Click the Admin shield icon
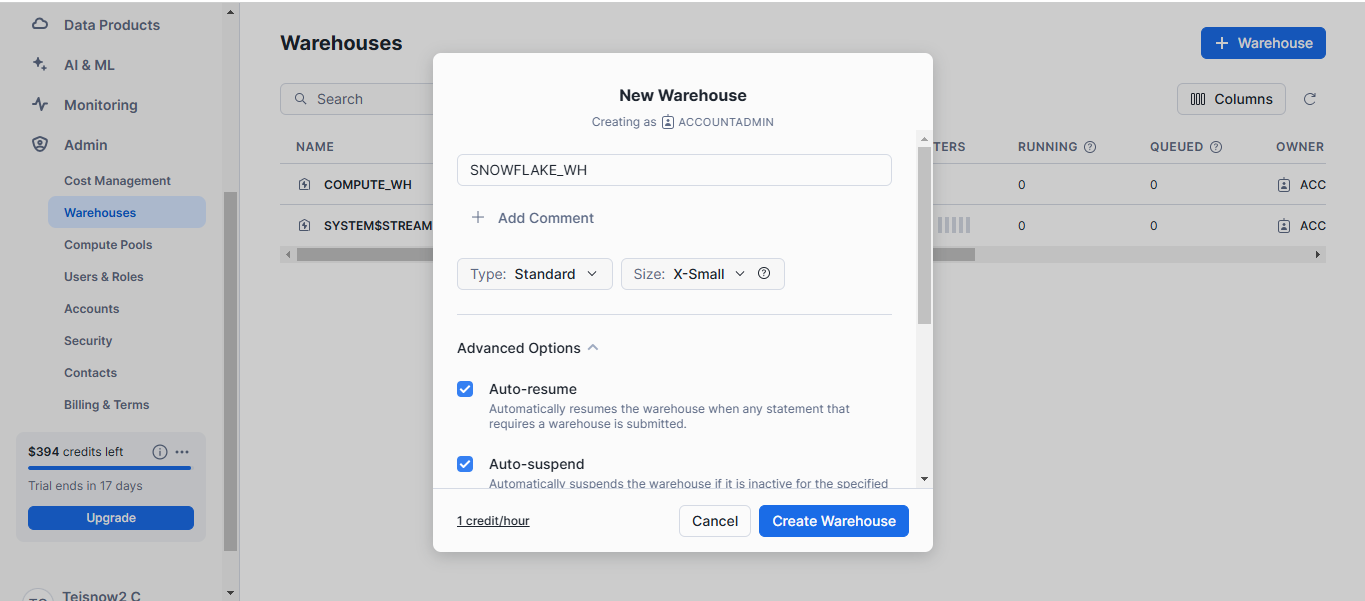The image size is (1365, 601). click(x=40, y=144)
